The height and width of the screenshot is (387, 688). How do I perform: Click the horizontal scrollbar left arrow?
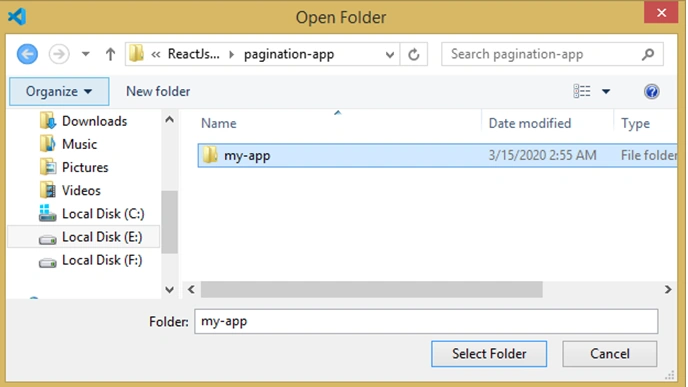tap(191, 290)
